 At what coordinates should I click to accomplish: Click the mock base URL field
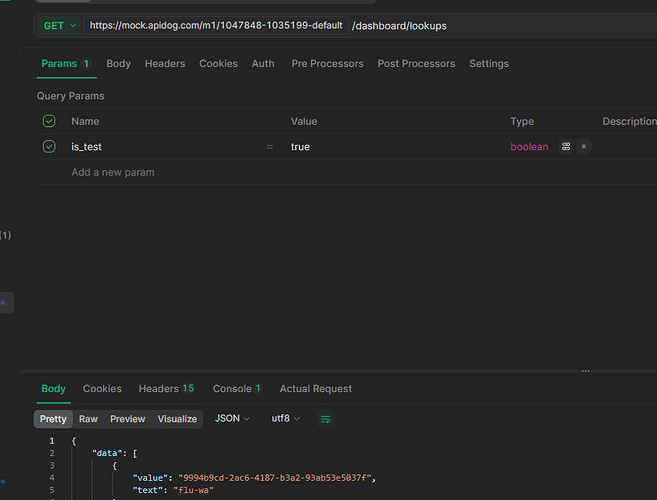(216, 26)
